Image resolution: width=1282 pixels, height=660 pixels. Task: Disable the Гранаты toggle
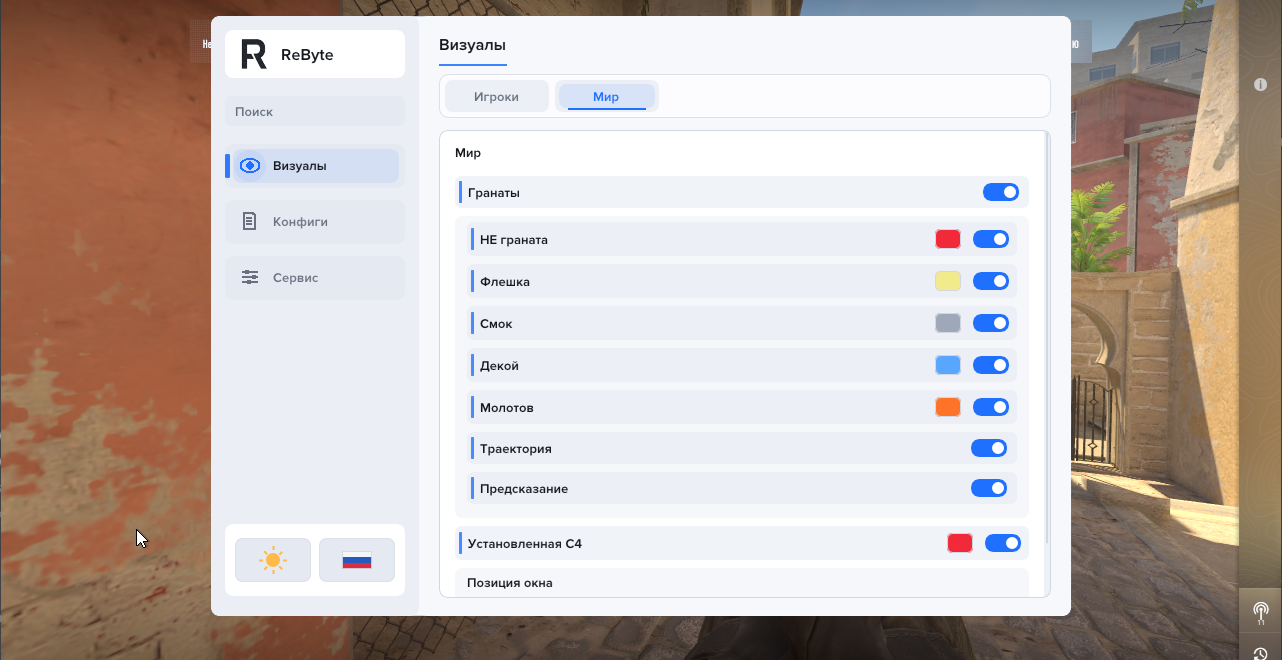coord(1001,192)
